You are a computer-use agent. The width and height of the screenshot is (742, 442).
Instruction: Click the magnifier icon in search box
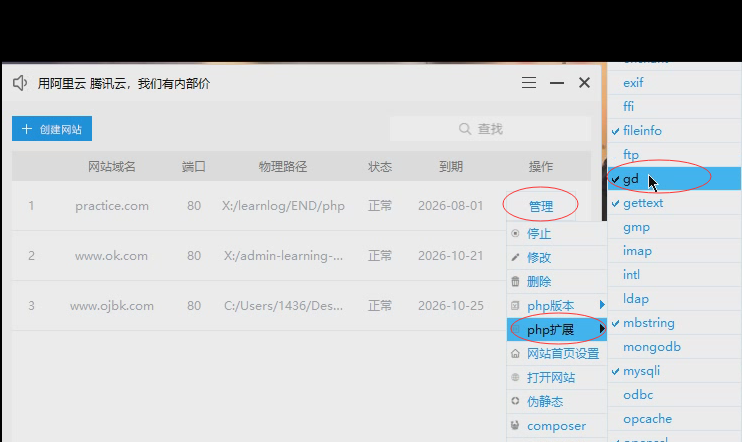coord(465,129)
